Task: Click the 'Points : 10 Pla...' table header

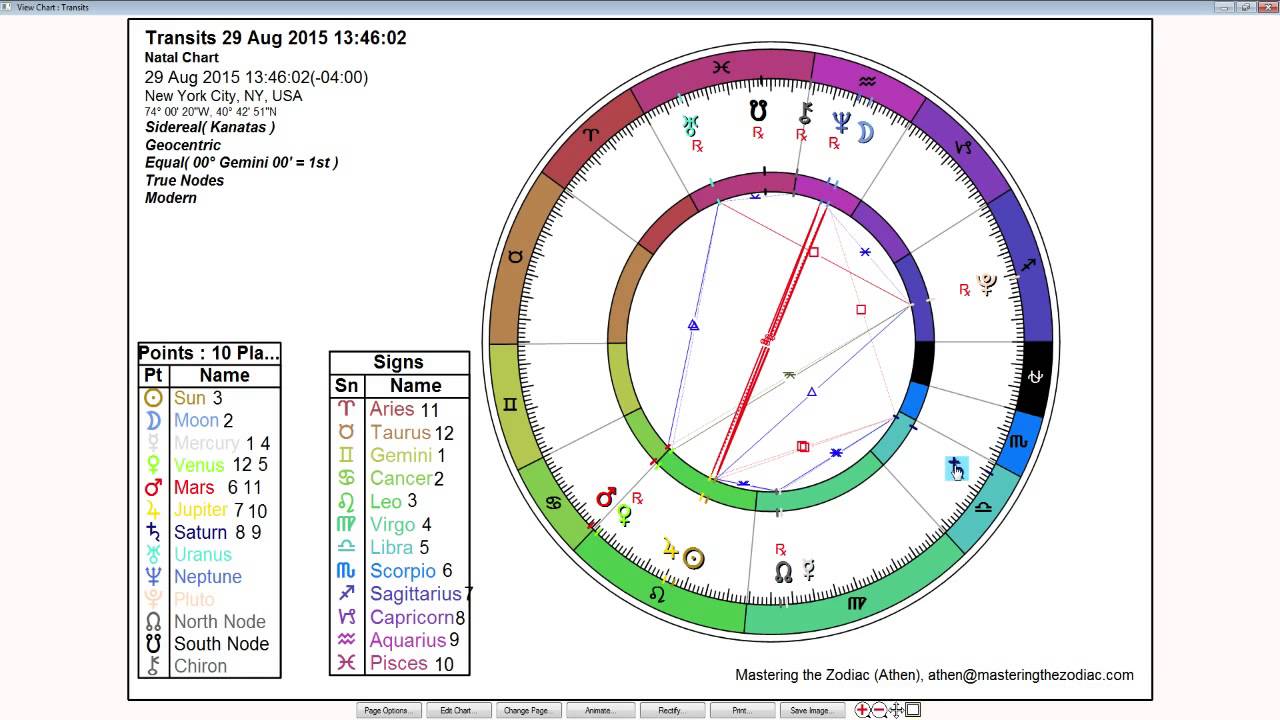Action: (x=209, y=353)
